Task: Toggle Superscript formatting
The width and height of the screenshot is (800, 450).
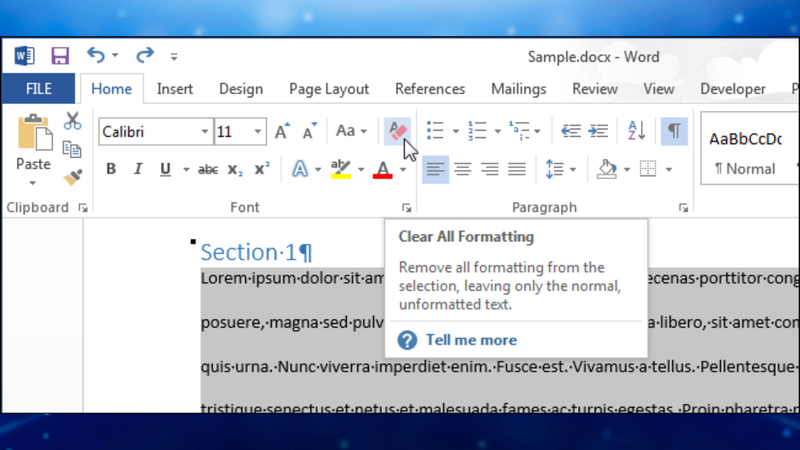Action: [x=262, y=169]
